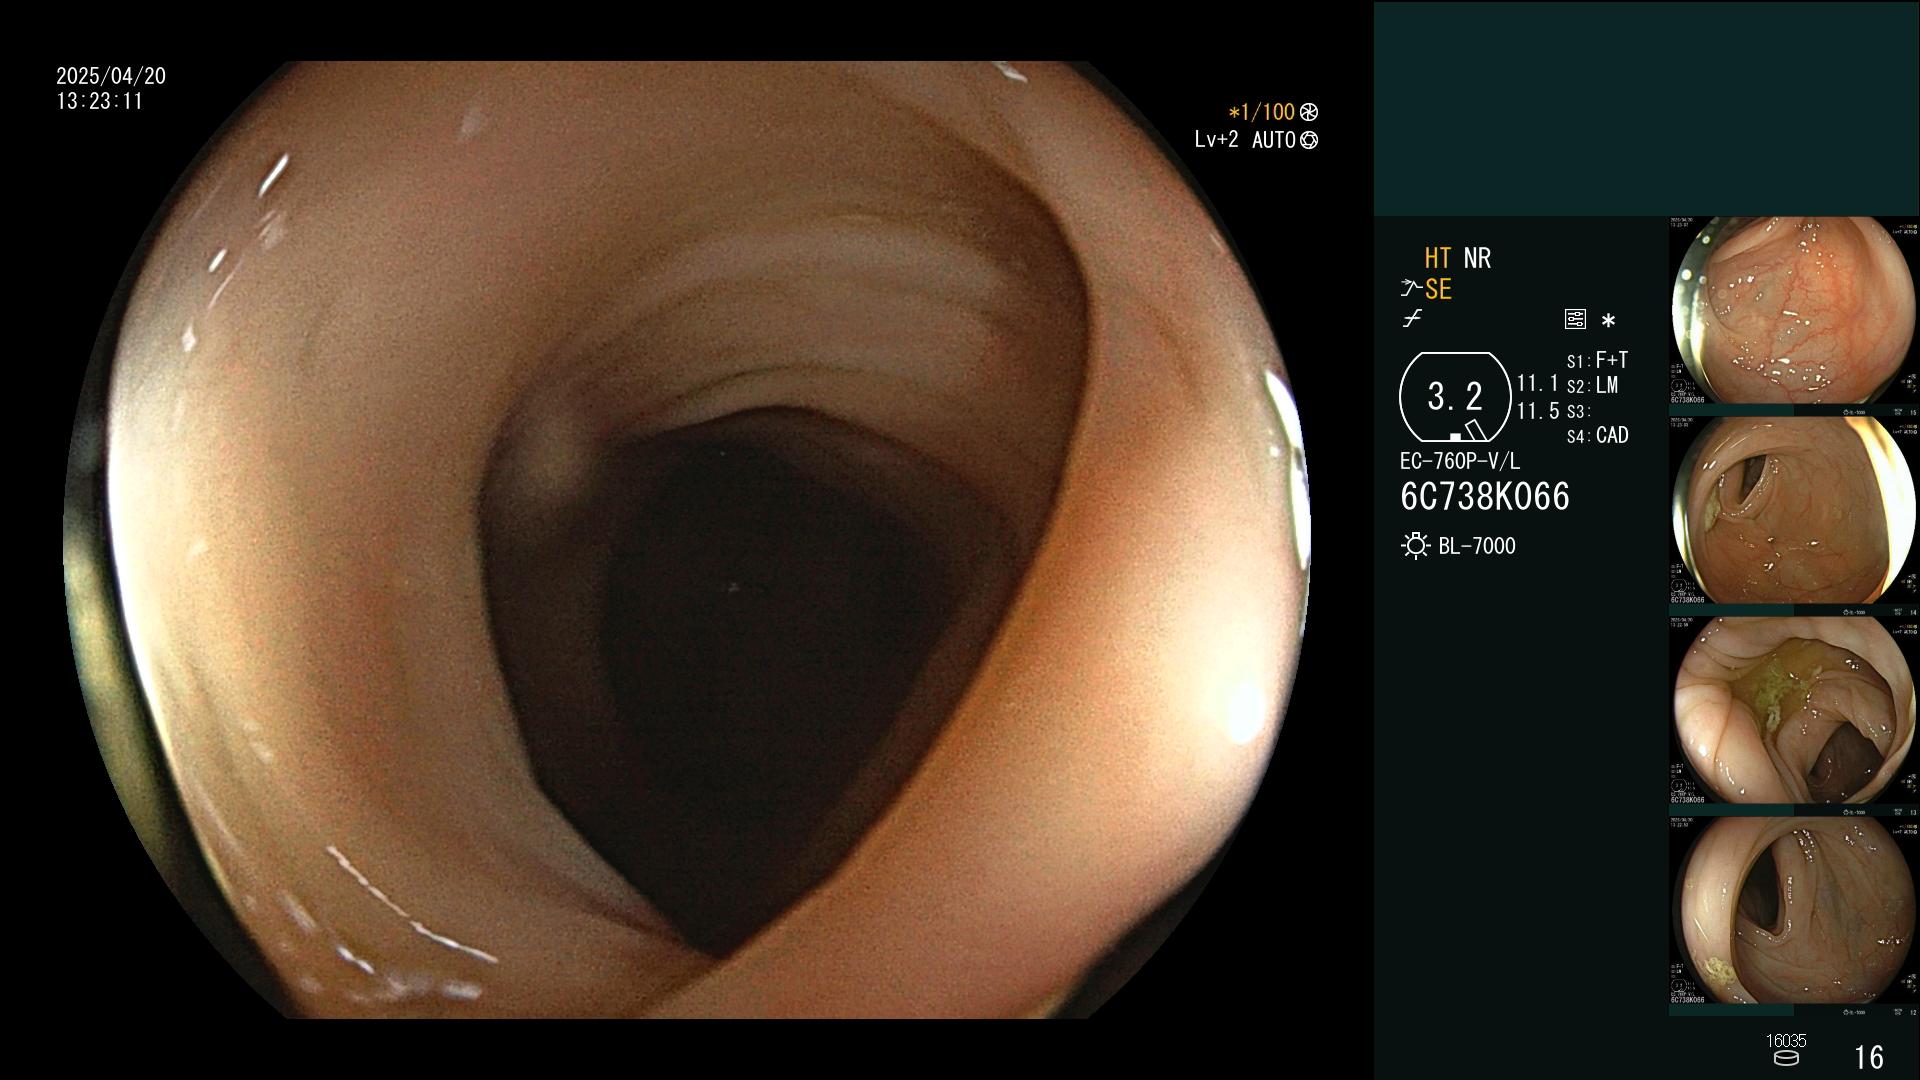
Task: Click the structure enhancement curve icon beside SE
Action: pyautogui.click(x=1411, y=289)
